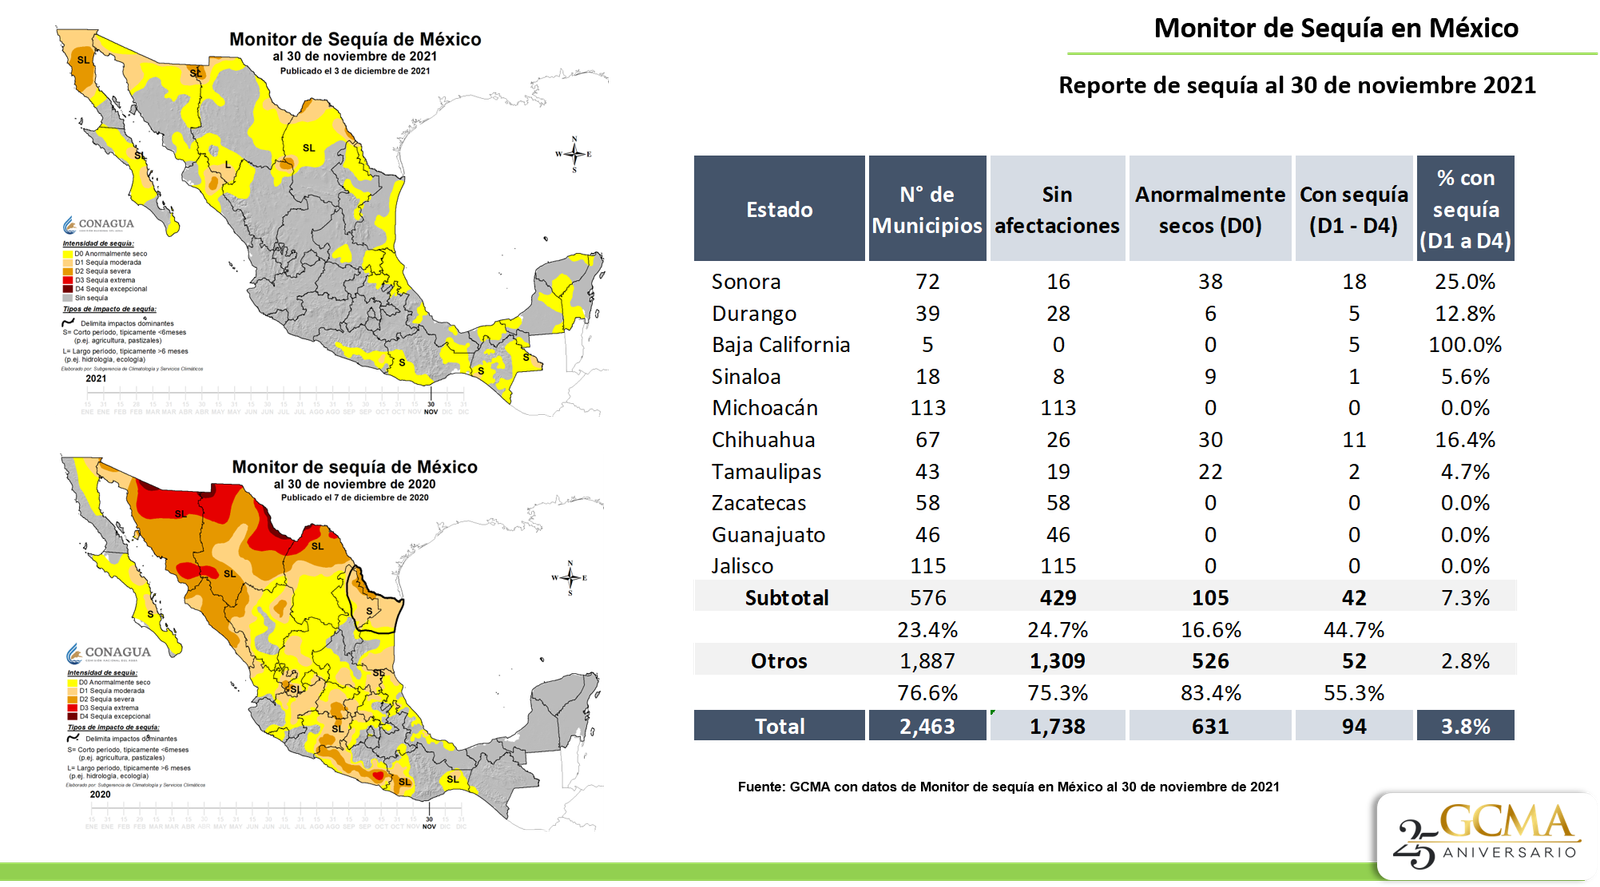
Task: Click the Subtotal municipios value 576
Action: click(927, 598)
